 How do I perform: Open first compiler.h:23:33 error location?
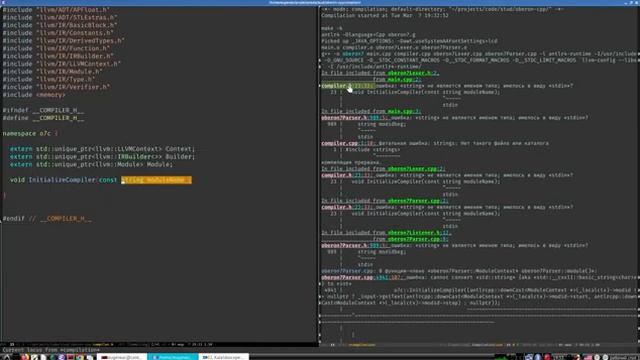click(347, 86)
